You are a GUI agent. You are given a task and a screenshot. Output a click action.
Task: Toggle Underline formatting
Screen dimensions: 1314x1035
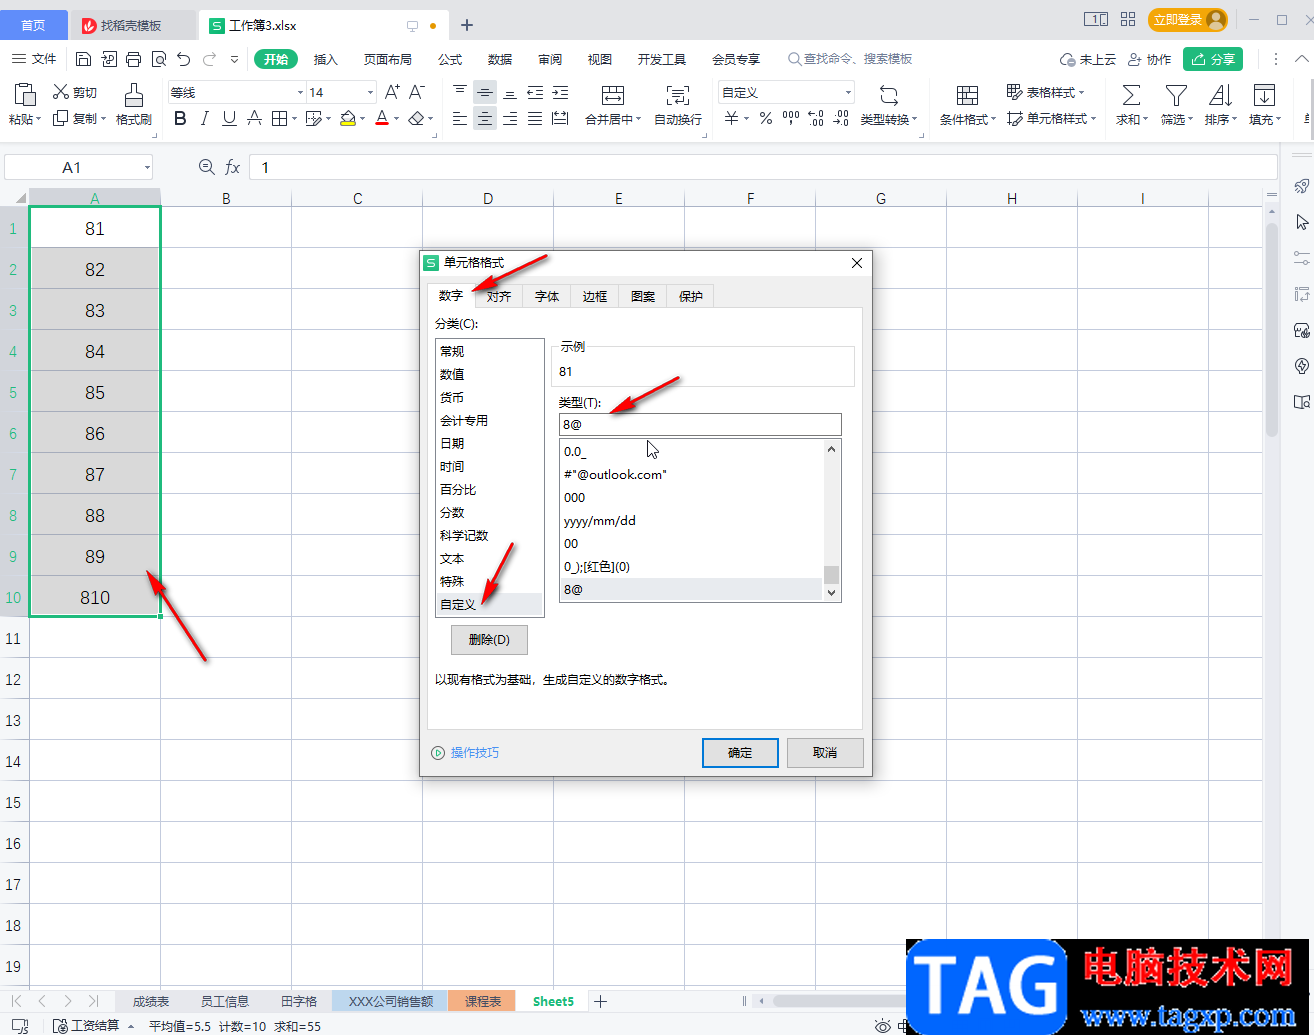[x=229, y=119]
